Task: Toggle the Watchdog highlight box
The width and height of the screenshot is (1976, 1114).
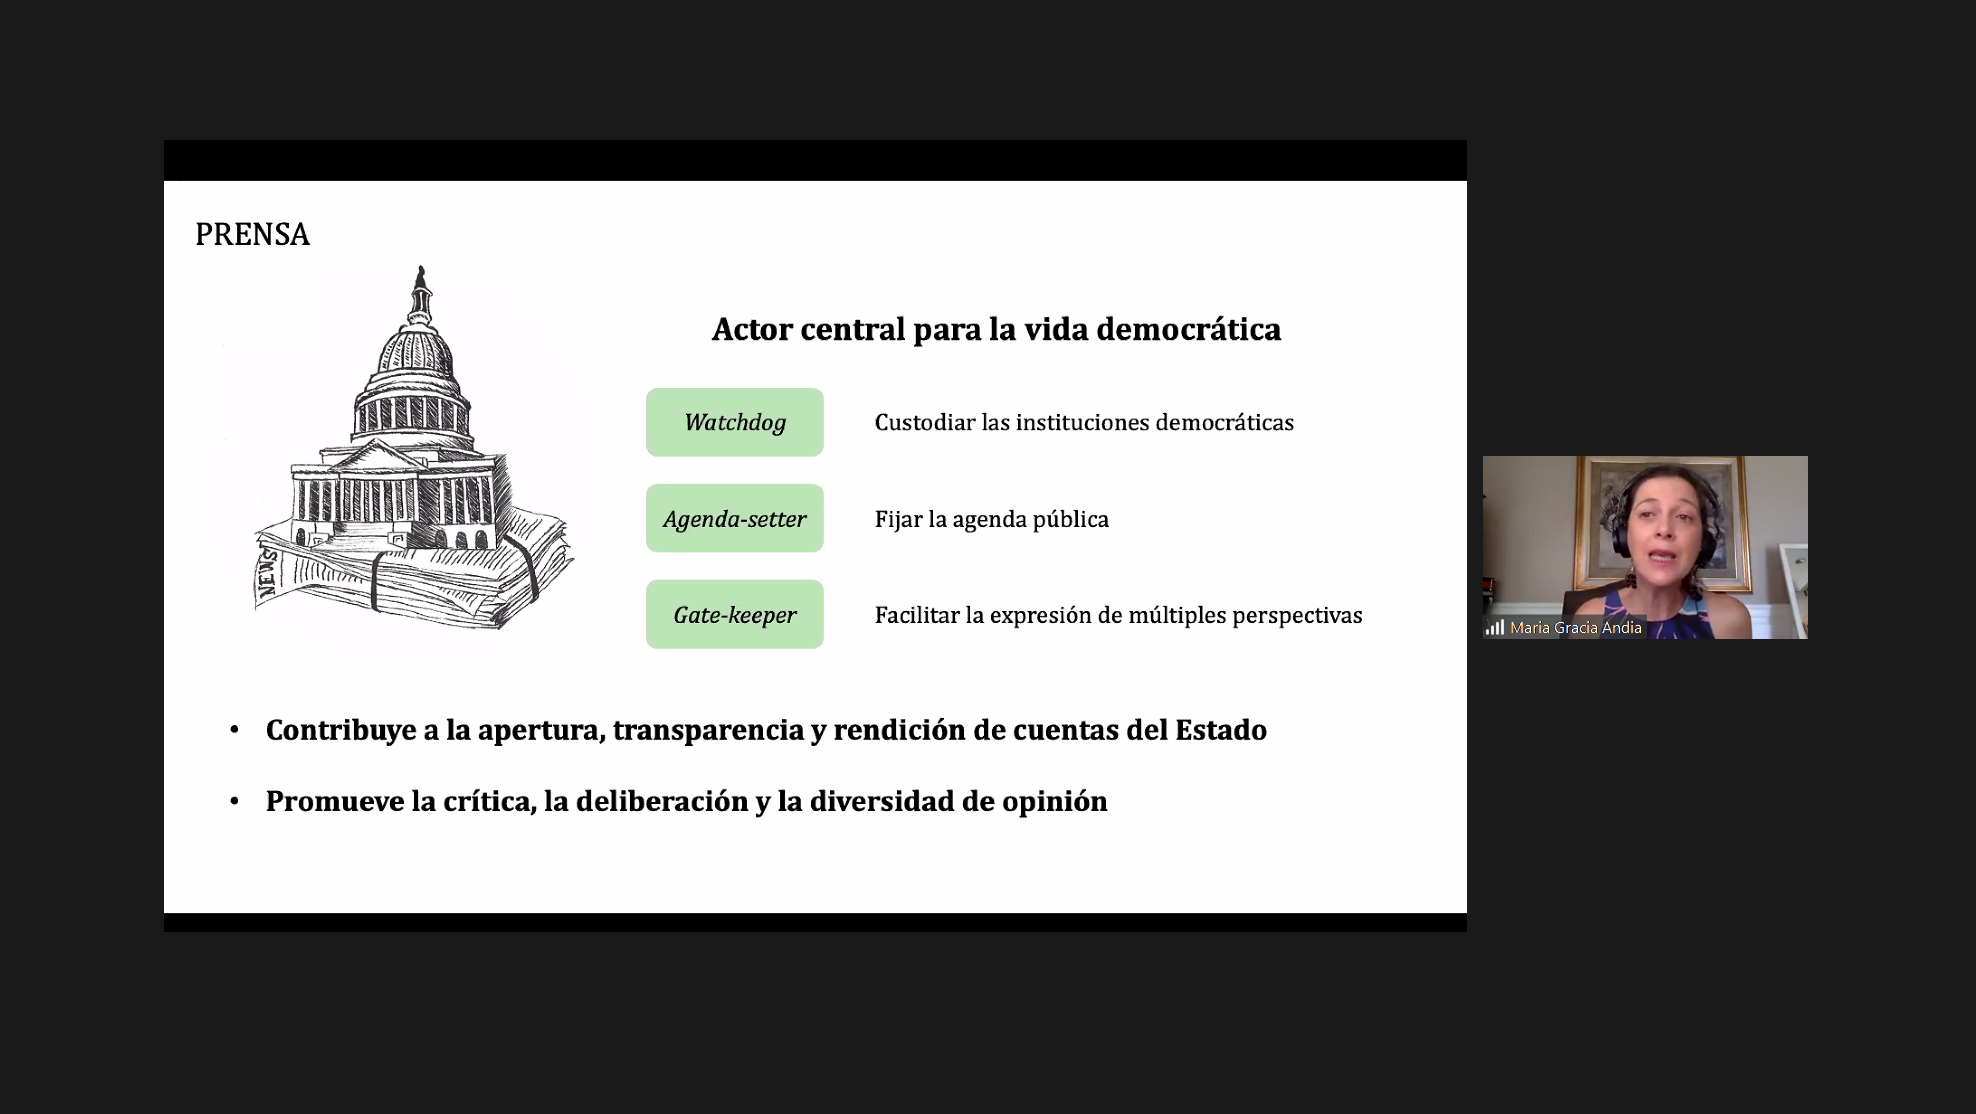Action: click(734, 422)
